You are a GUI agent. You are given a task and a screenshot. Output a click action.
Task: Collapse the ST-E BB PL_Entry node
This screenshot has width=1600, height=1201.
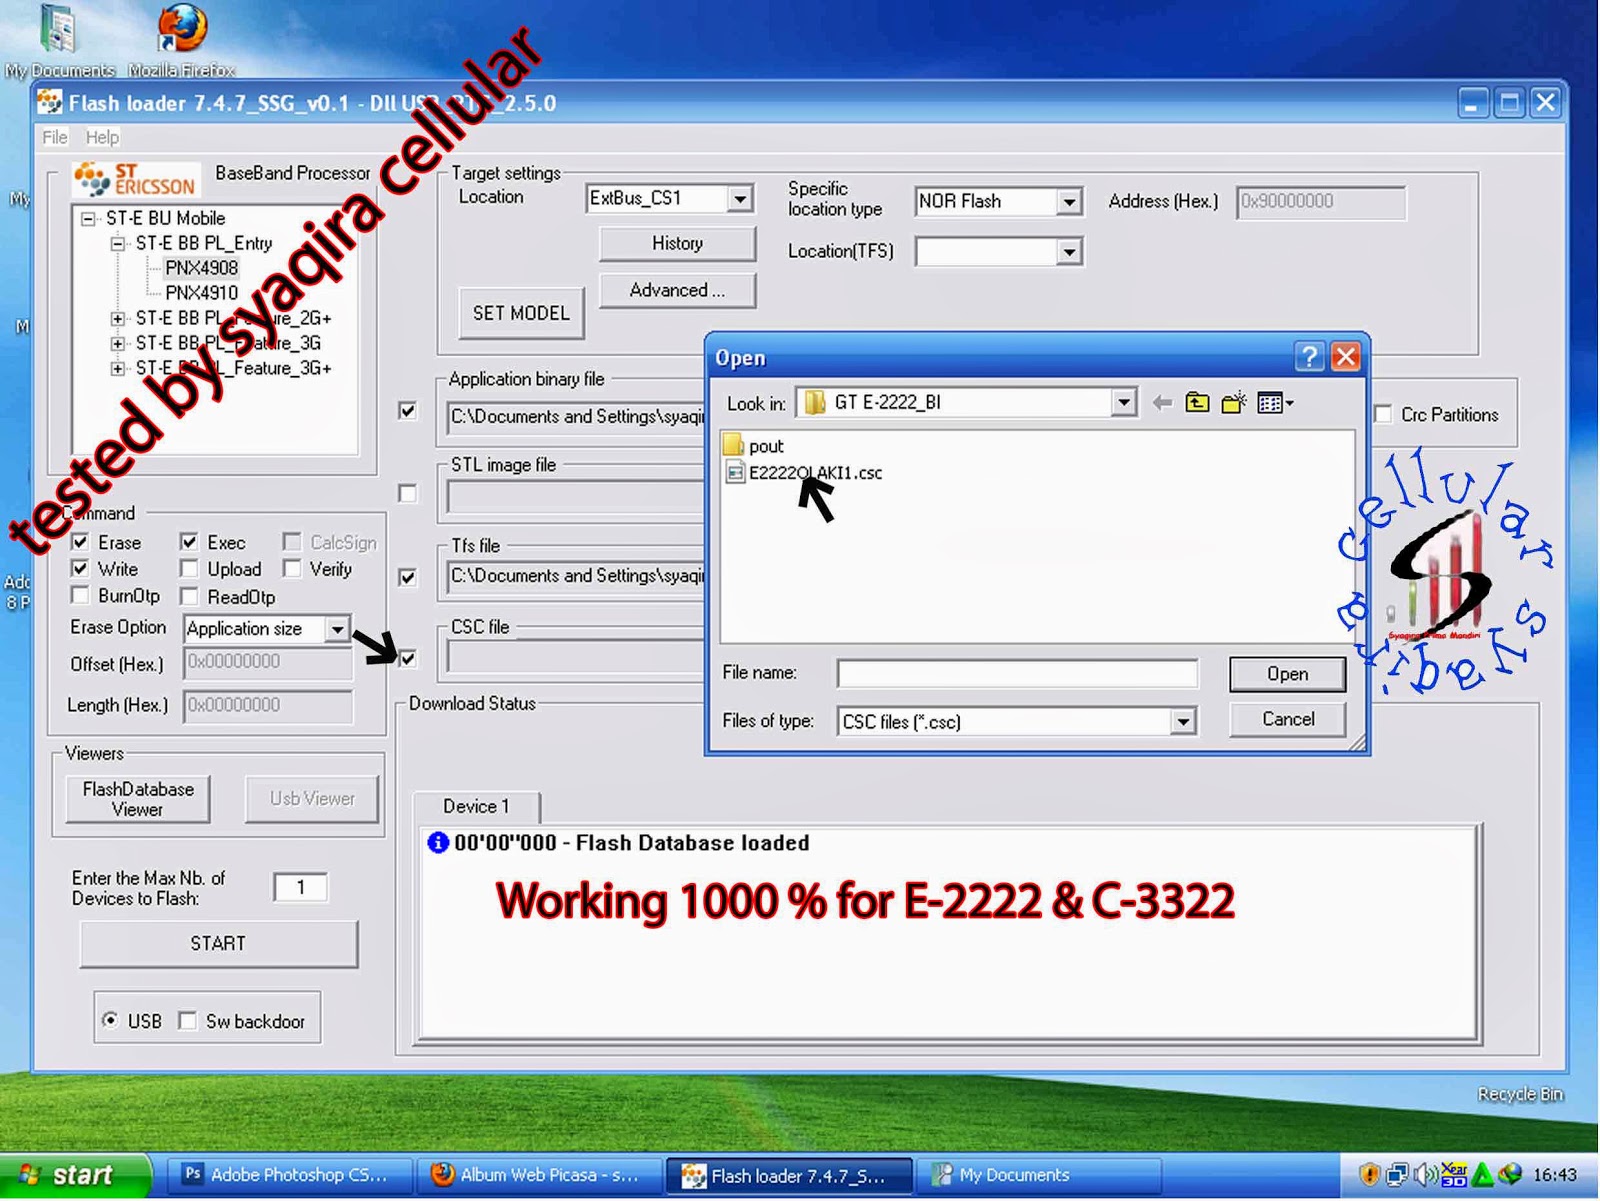[x=118, y=243]
